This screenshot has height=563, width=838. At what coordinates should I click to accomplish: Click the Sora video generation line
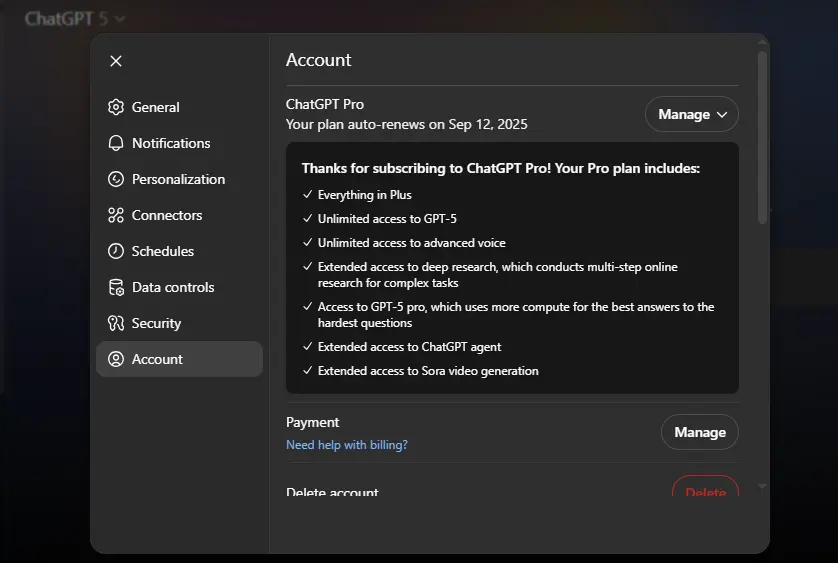click(x=428, y=371)
